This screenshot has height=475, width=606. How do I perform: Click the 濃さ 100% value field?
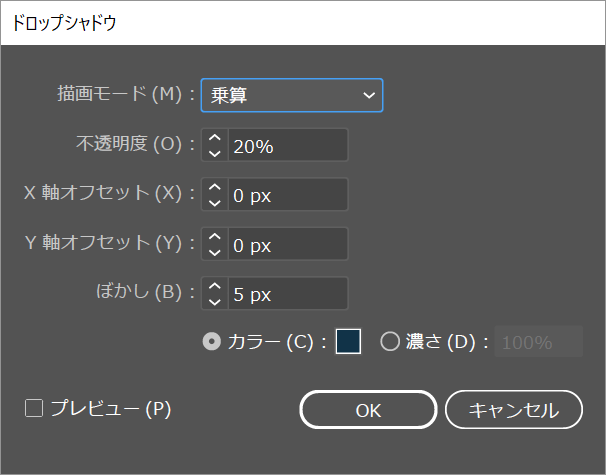[539, 341]
